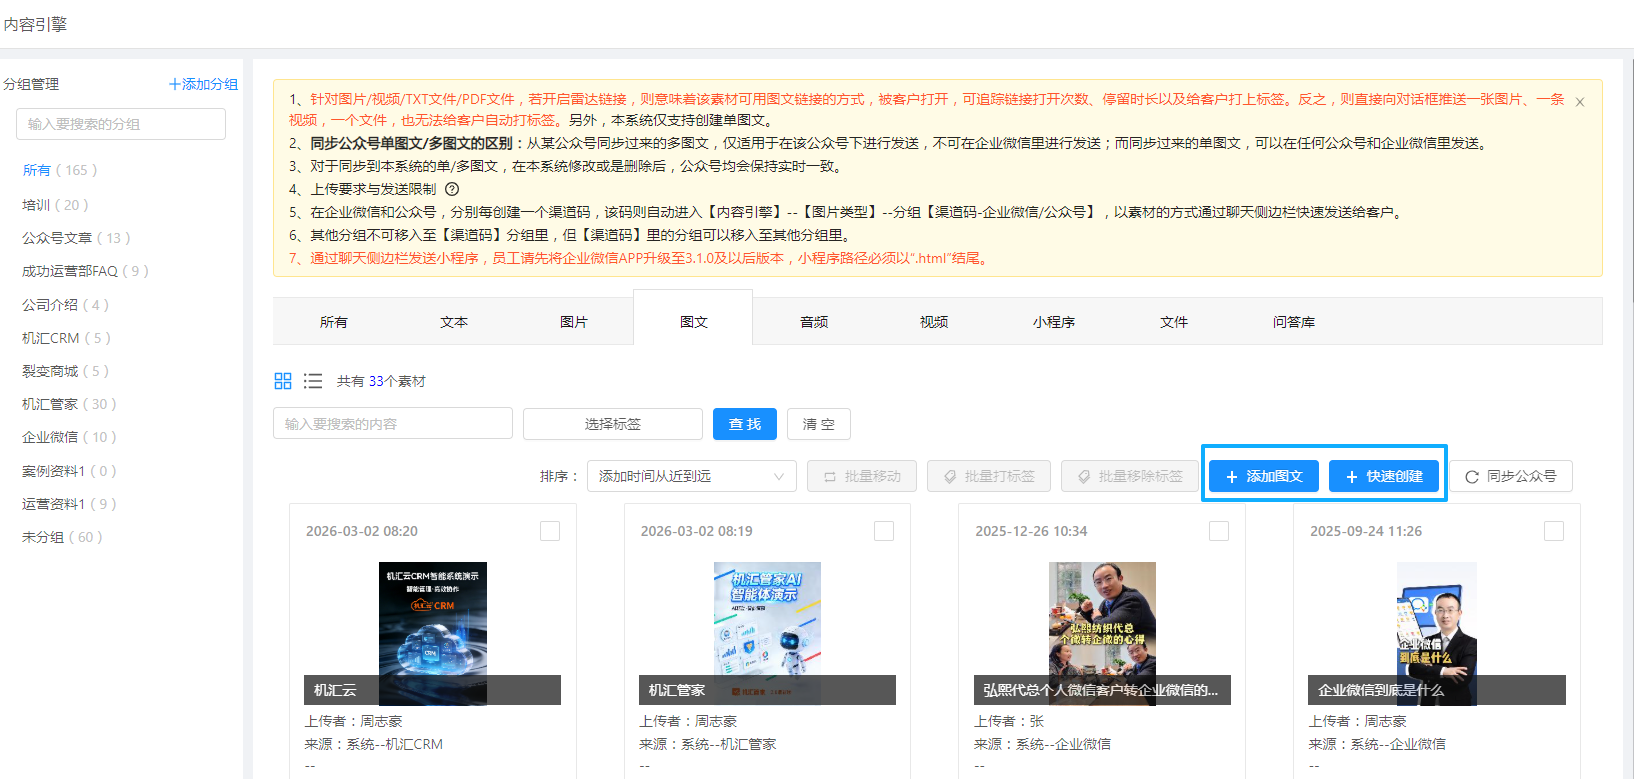Click the 同步公众号 refresh button

1511,476
